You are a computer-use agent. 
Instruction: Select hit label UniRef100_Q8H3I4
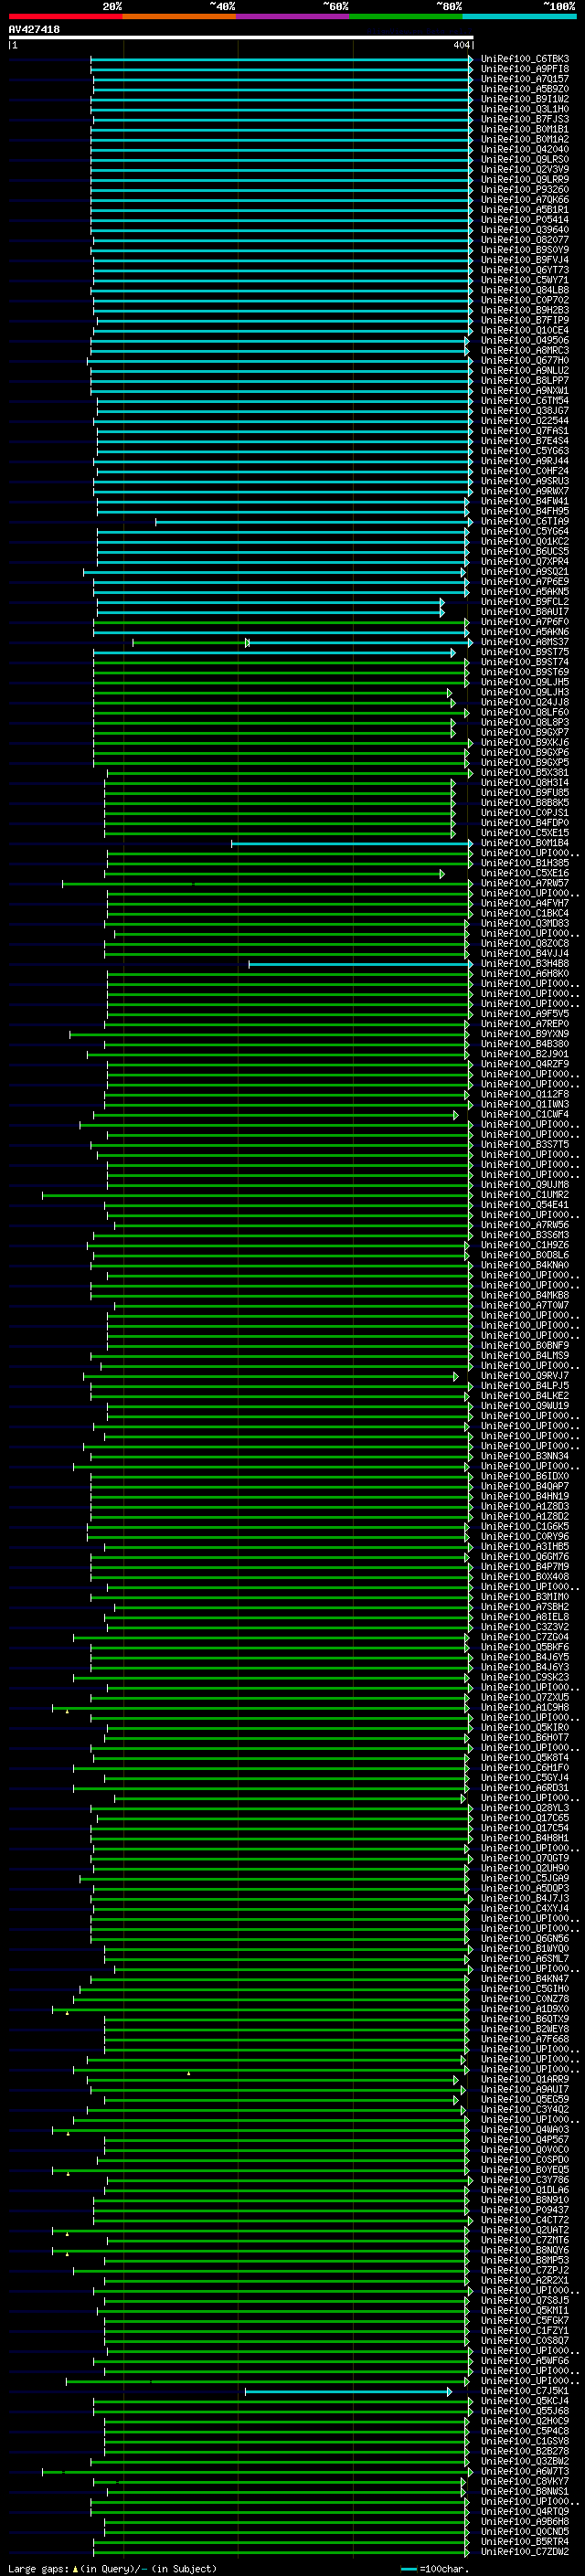click(x=525, y=782)
